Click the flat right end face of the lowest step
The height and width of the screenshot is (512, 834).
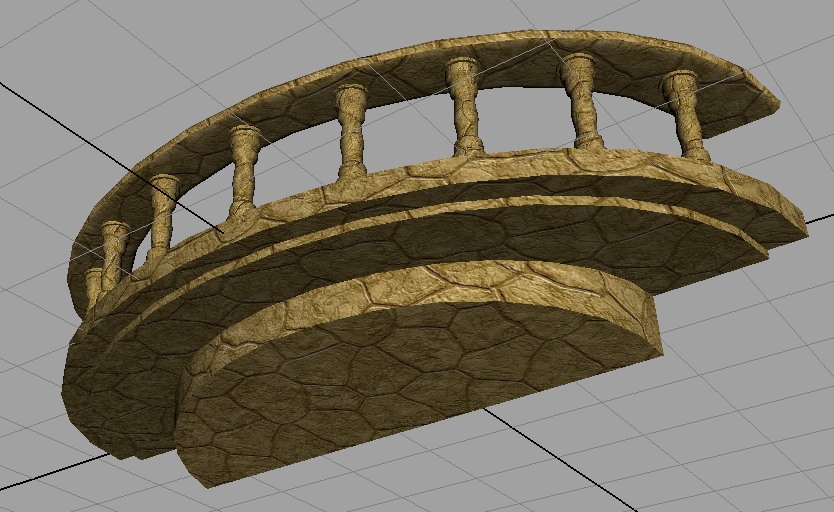click(650, 322)
